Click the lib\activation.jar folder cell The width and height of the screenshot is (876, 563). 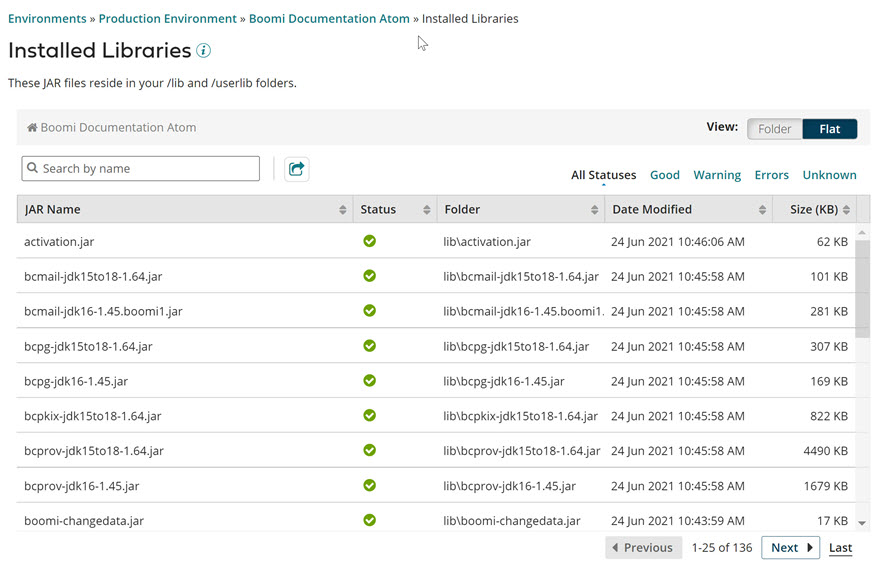[x=487, y=242]
